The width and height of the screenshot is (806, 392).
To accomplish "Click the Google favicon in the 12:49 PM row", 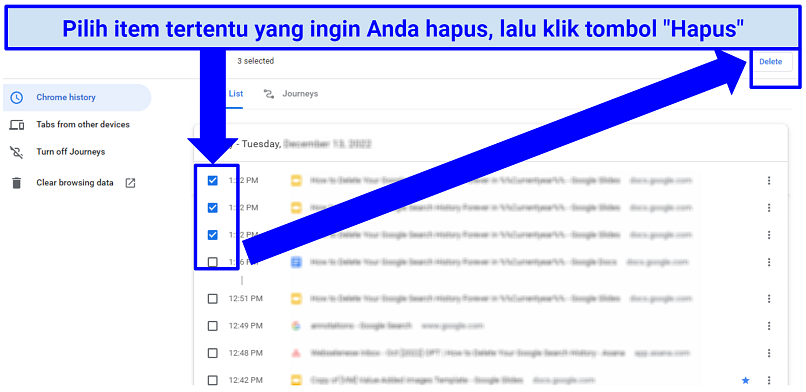I will (295, 326).
